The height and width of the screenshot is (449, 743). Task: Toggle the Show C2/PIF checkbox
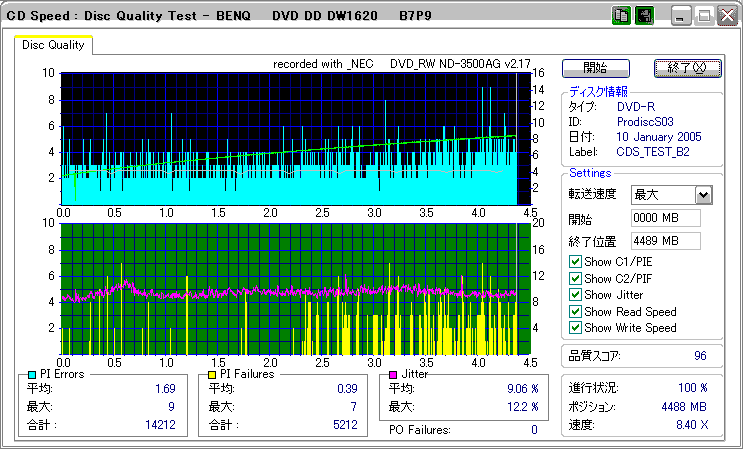click(x=574, y=279)
